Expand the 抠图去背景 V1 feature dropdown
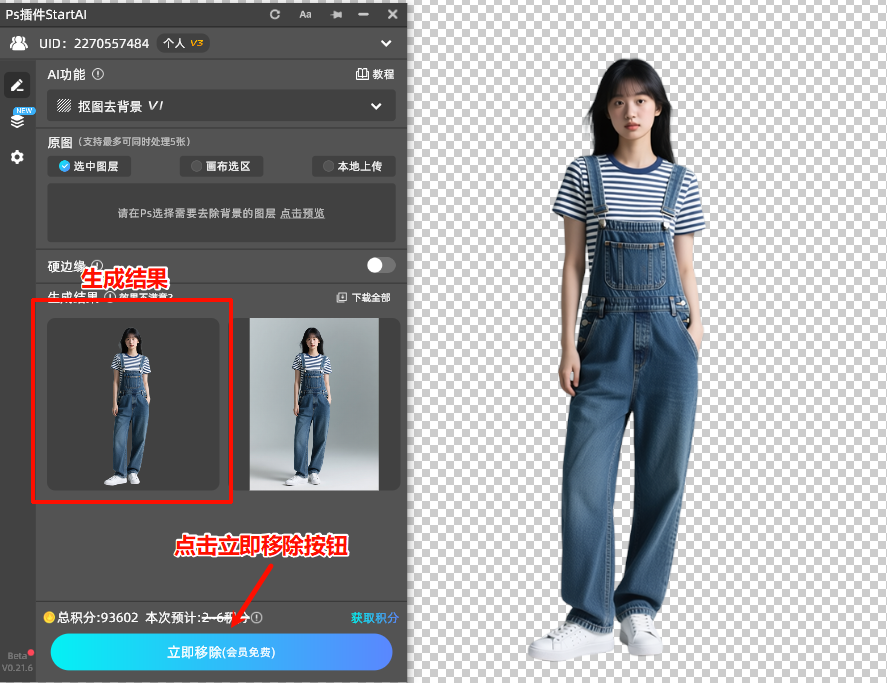Screen dimensions: 887x683 pos(376,106)
